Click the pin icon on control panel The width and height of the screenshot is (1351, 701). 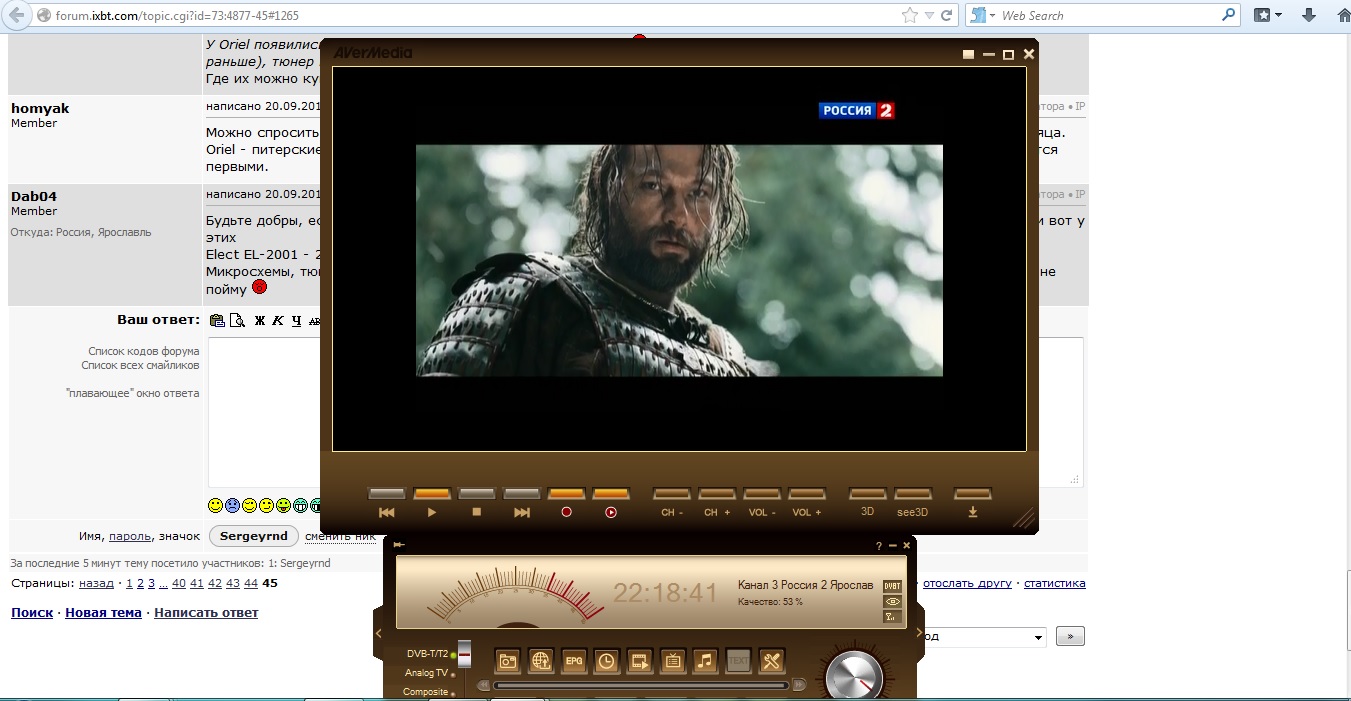pos(399,545)
